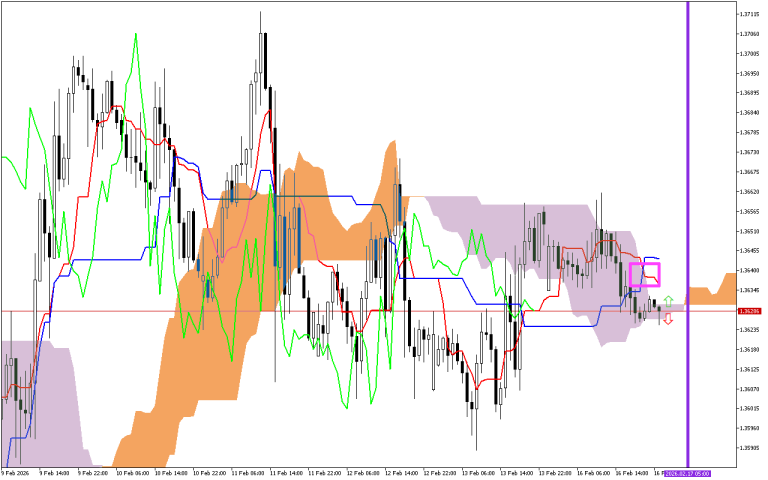
Task: Select the purple vertical time line
Action: [688, 234]
